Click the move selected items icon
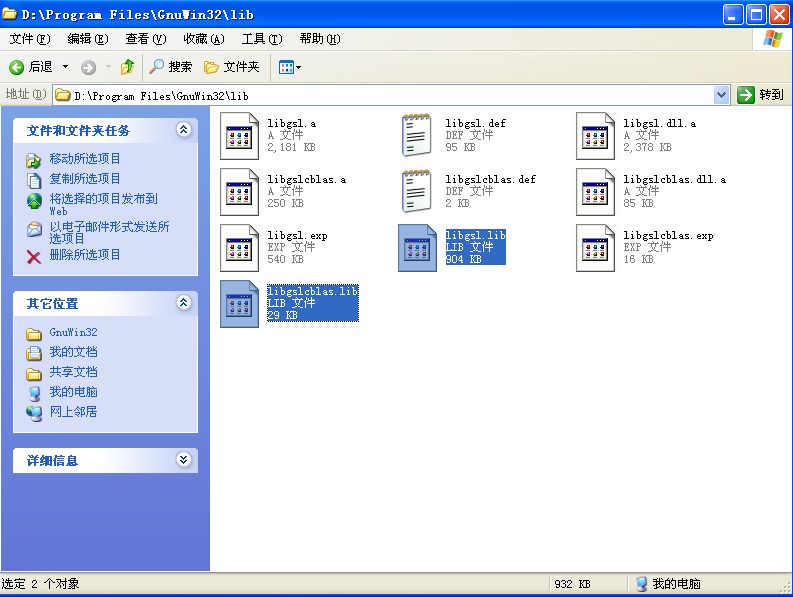The height and width of the screenshot is (597, 793). point(33,160)
